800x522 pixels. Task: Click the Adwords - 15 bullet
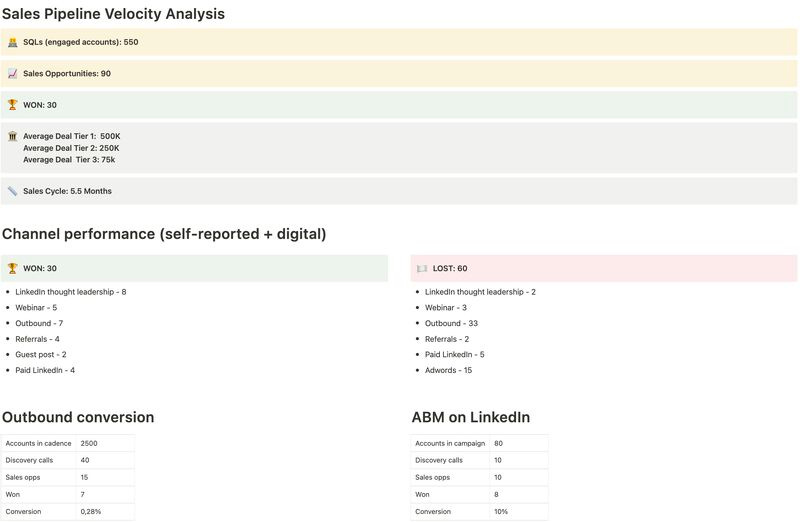coord(448,370)
